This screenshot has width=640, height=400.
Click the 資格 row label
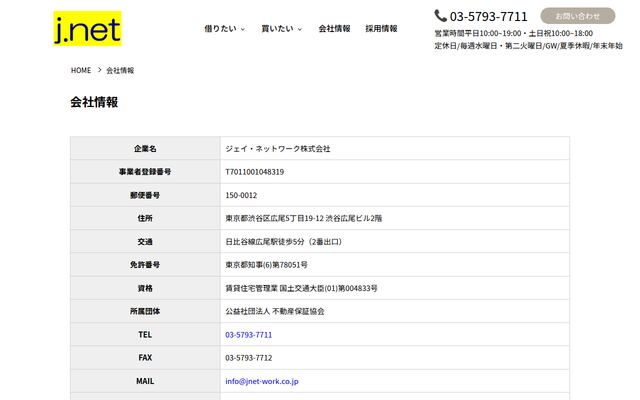coord(145,288)
